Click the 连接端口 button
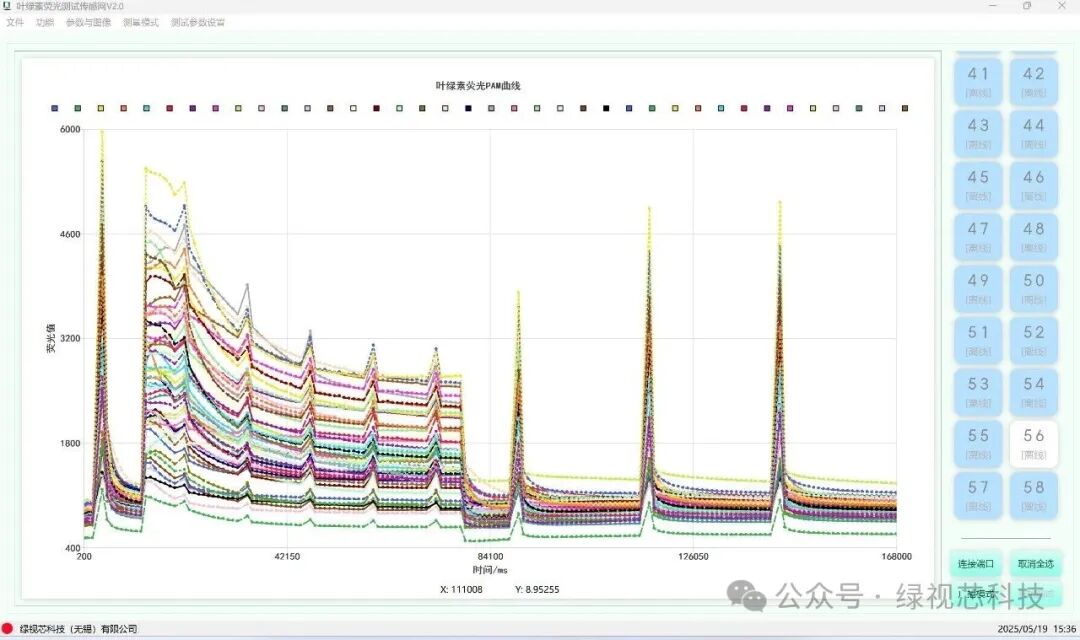Viewport: 1080px width, 640px height. tap(977, 564)
